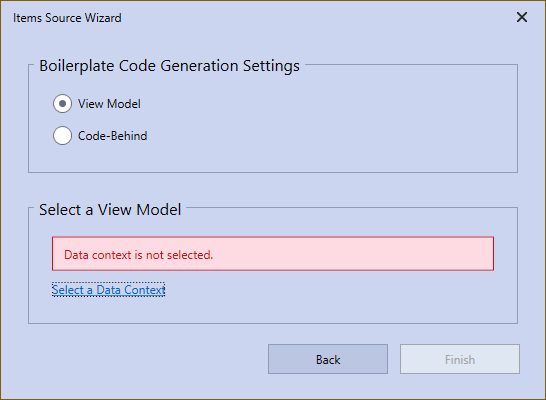Image resolution: width=546 pixels, height=400 pixels.
Task: Click the red error message text
Action: 138,255
